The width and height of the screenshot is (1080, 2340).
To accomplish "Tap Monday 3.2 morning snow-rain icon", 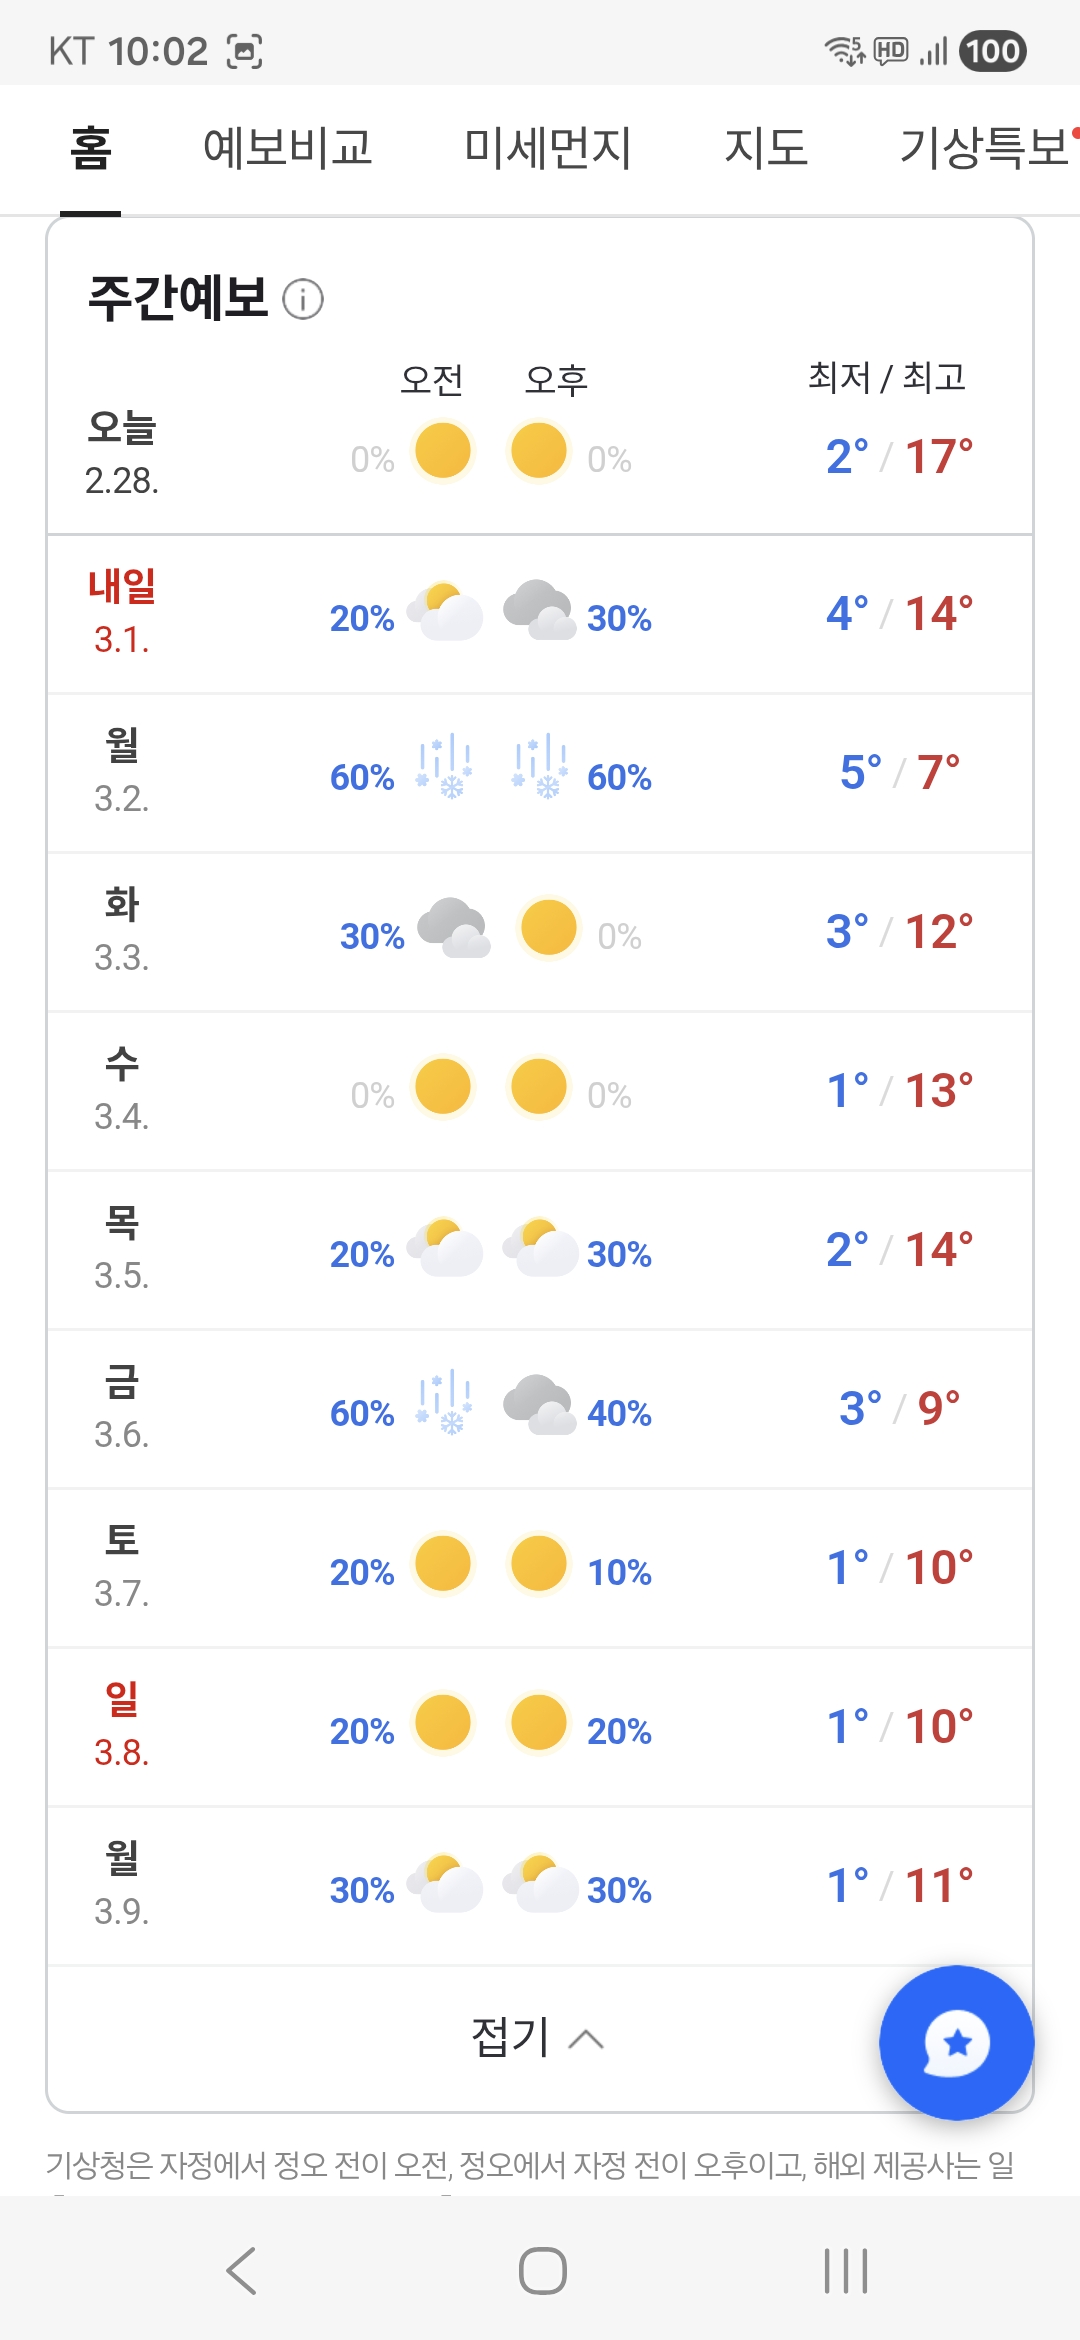I will coord(444,768).
